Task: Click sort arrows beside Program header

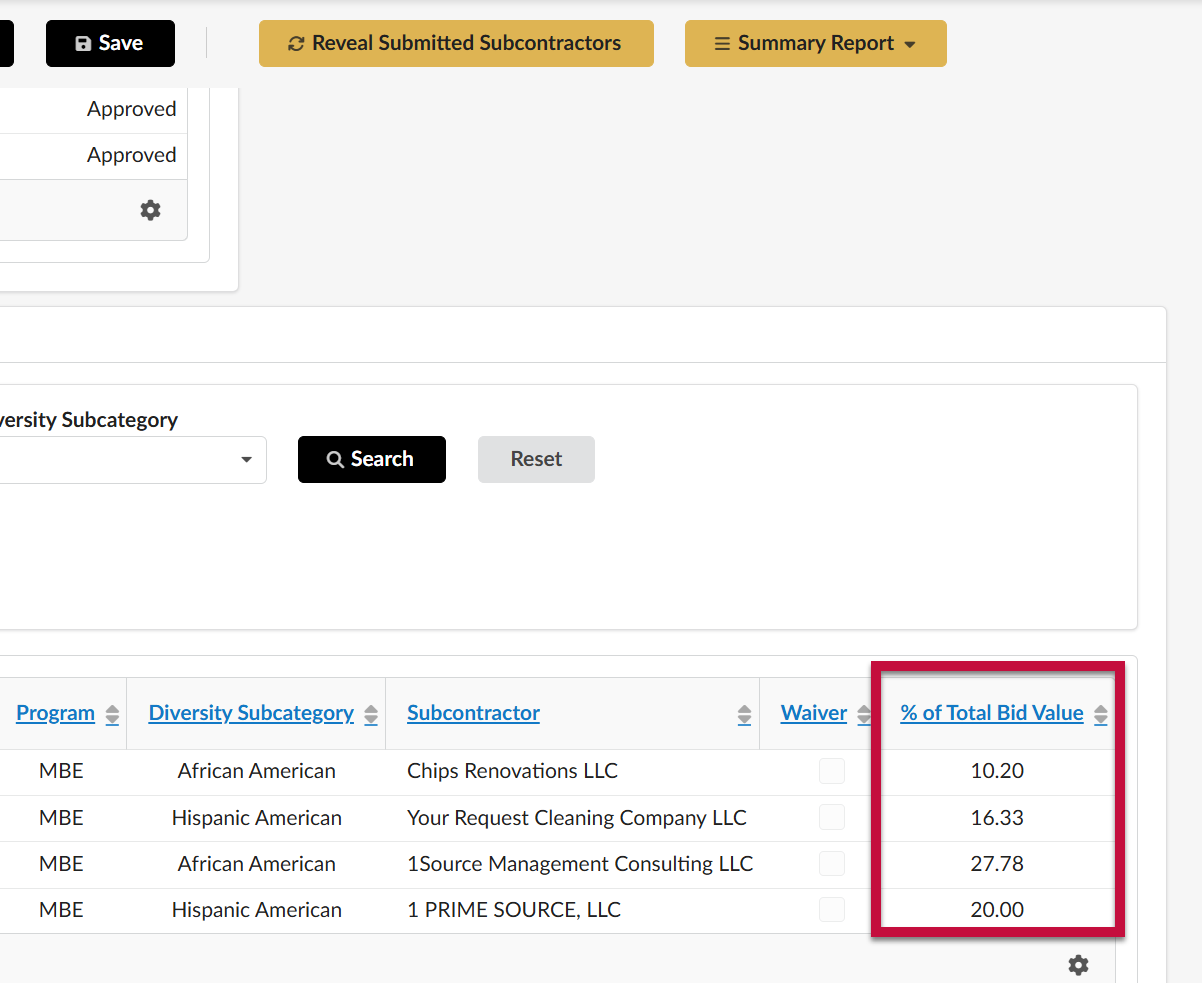Action: coord(112,714)
